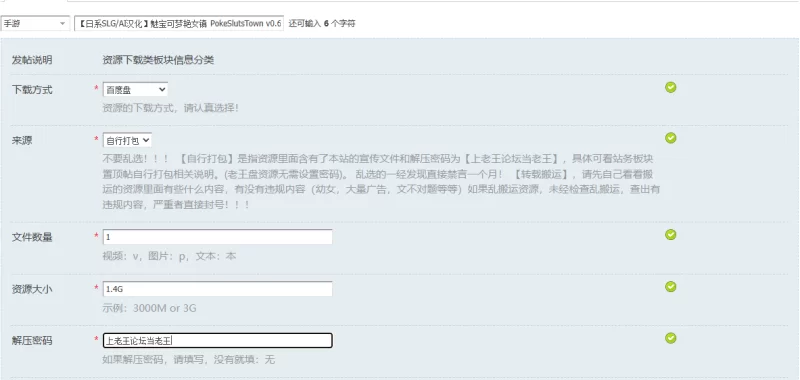
Task: Open the 来源 自行打包 dropdown
Action: pos(127,140)
